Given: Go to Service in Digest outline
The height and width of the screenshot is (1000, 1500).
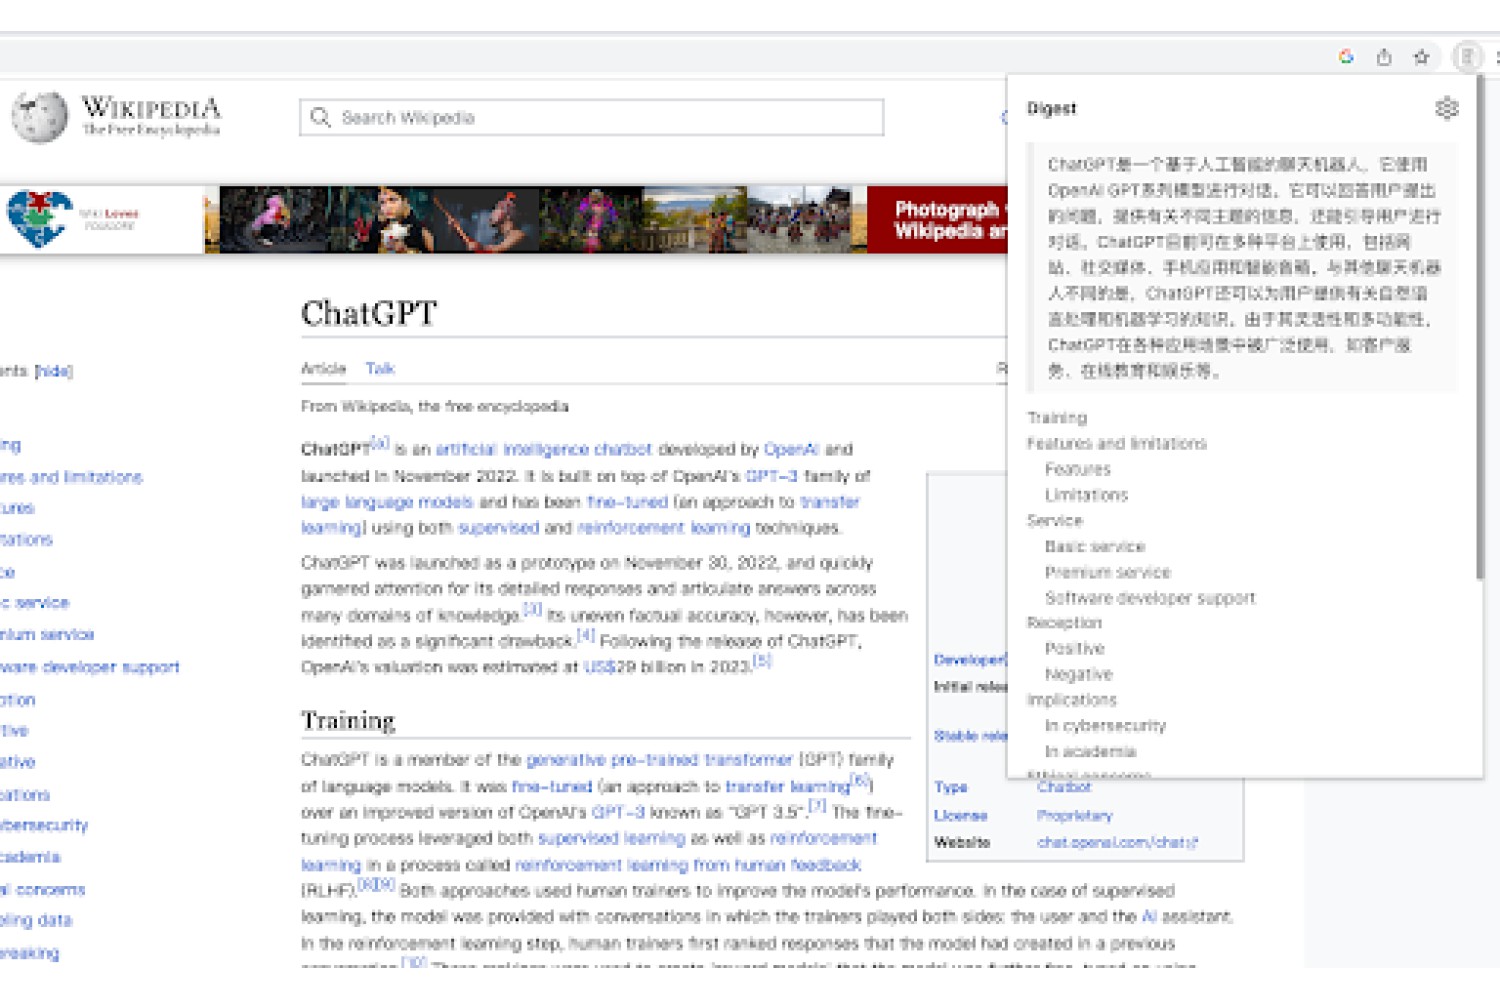Looking at the screenshot, I should (1054, 520).
